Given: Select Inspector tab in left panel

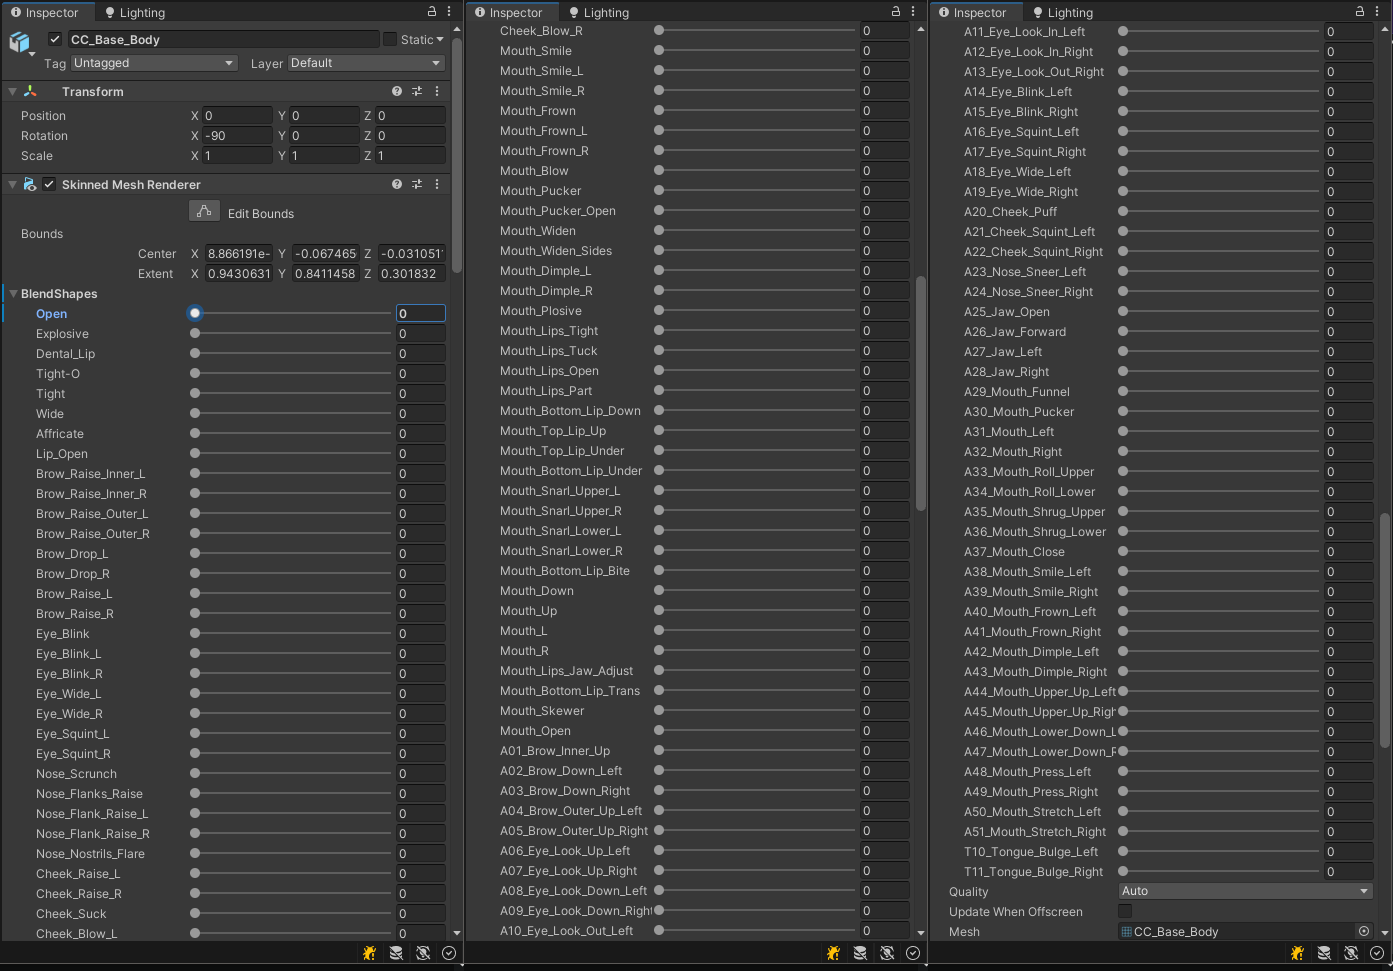Looking at the screenshot, I should pyautogui.click(x=44, y=12).
